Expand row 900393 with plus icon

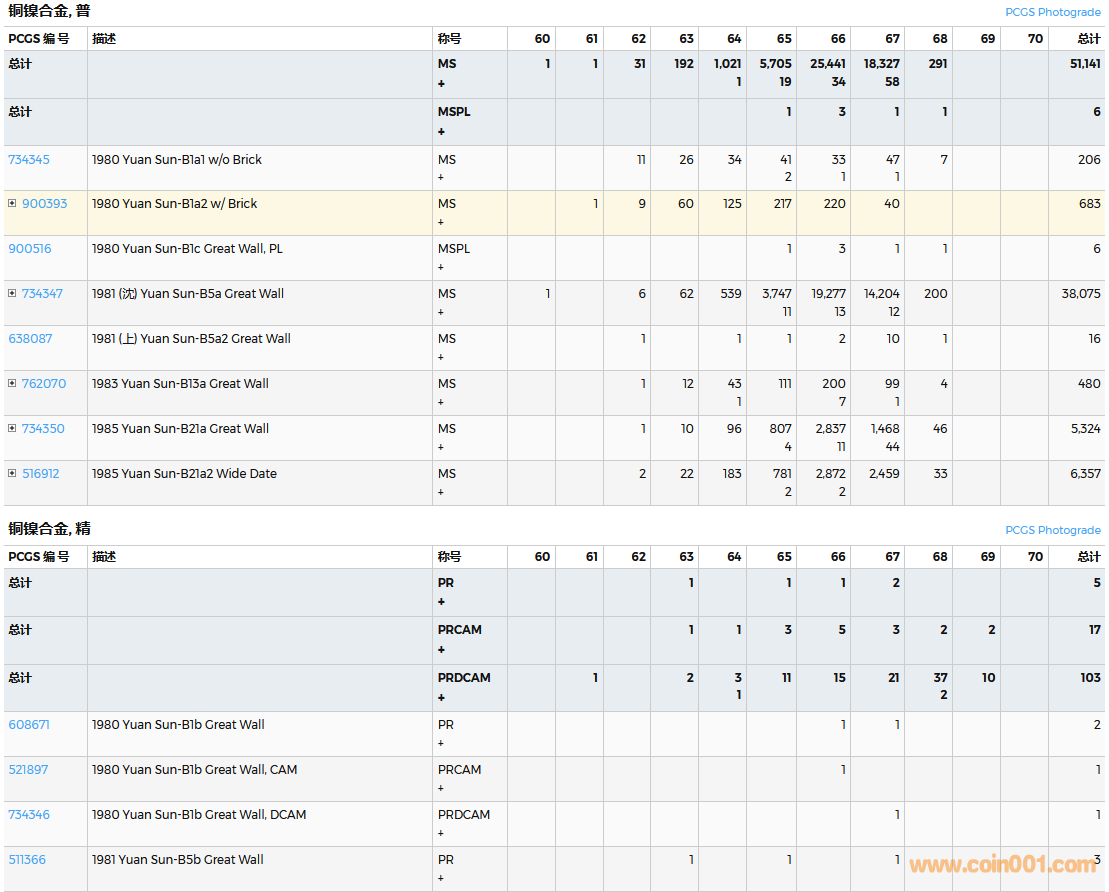point(12,204)
